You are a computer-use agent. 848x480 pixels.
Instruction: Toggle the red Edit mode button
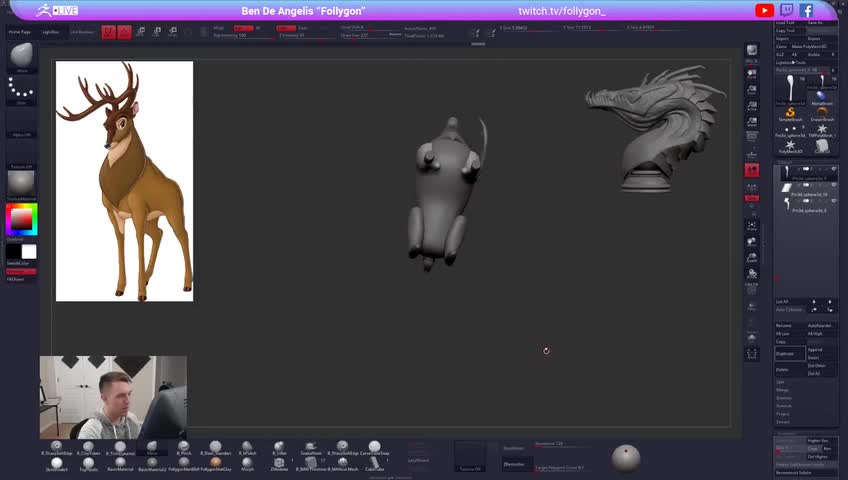109,32
